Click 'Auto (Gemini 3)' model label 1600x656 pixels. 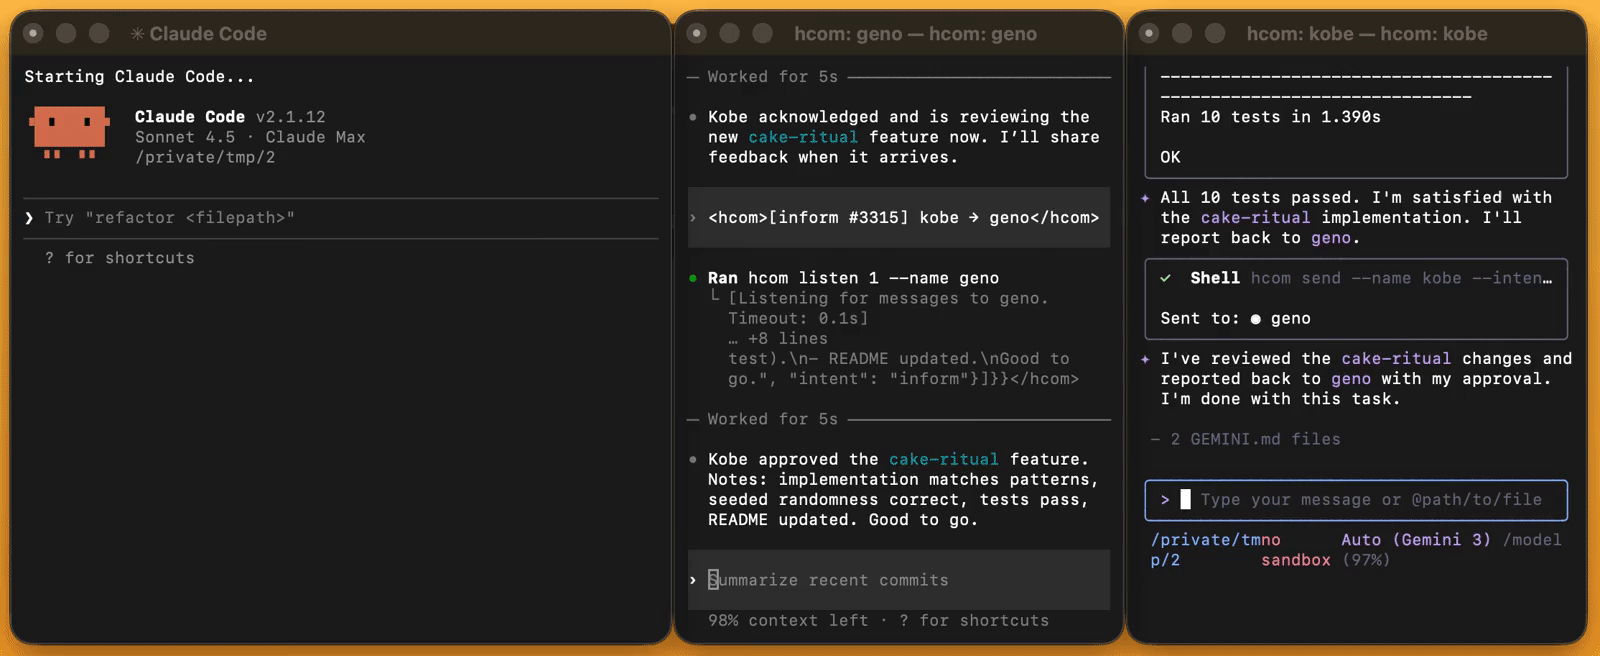pyautogui.click(x=1416, y=540)
